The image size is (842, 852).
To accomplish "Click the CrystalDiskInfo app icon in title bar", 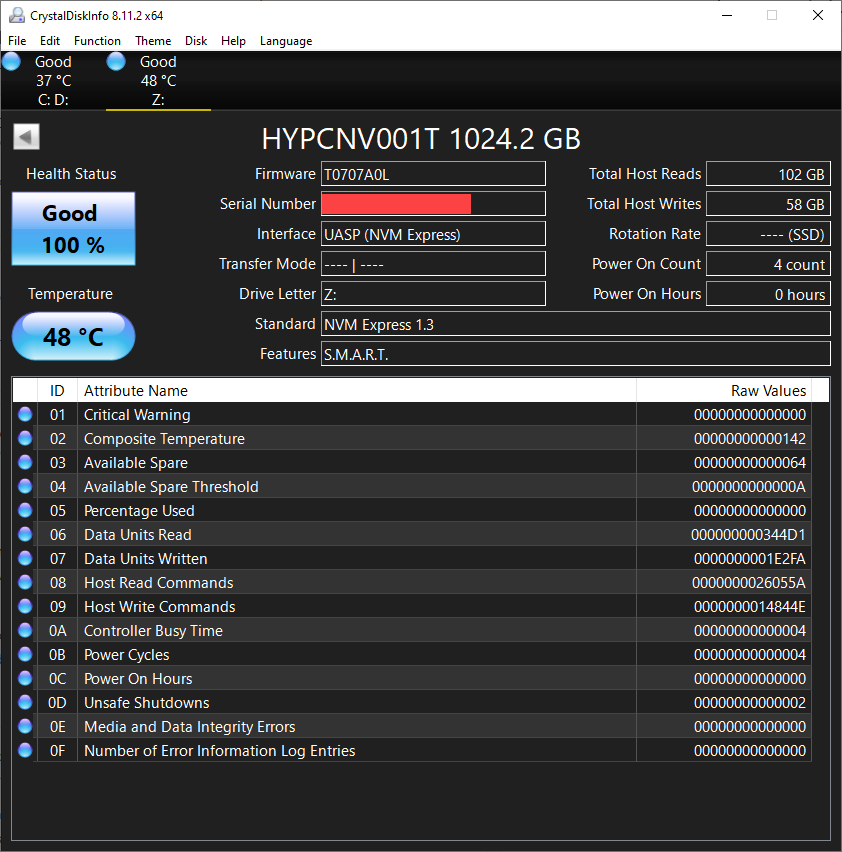I will point(17,15).
